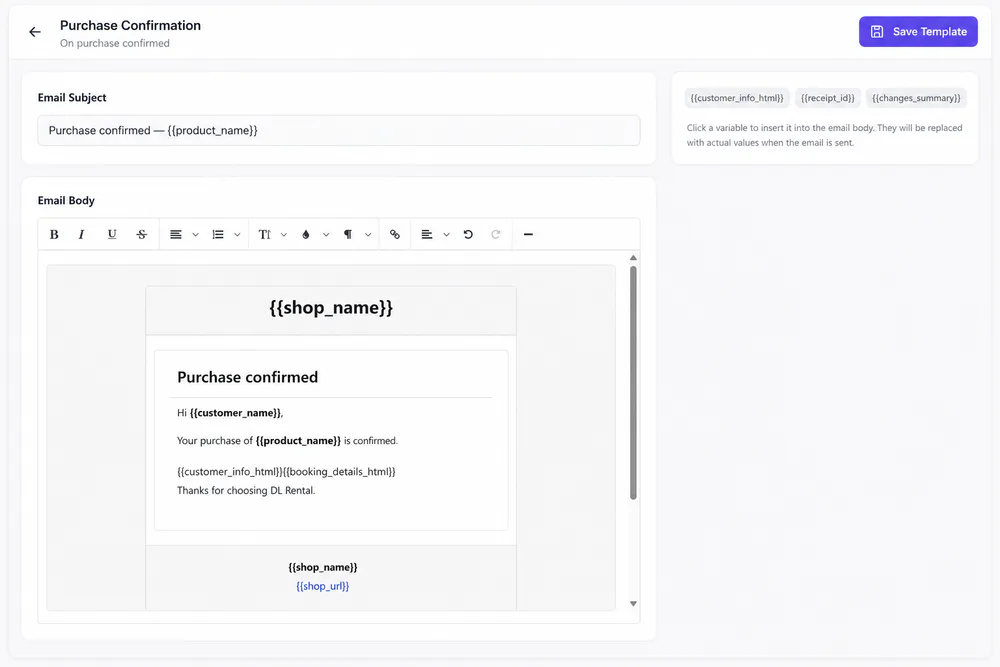This screenshot has width=1000, height=667.
Task: Click the undo icon
Action: (x=468, y=235)
